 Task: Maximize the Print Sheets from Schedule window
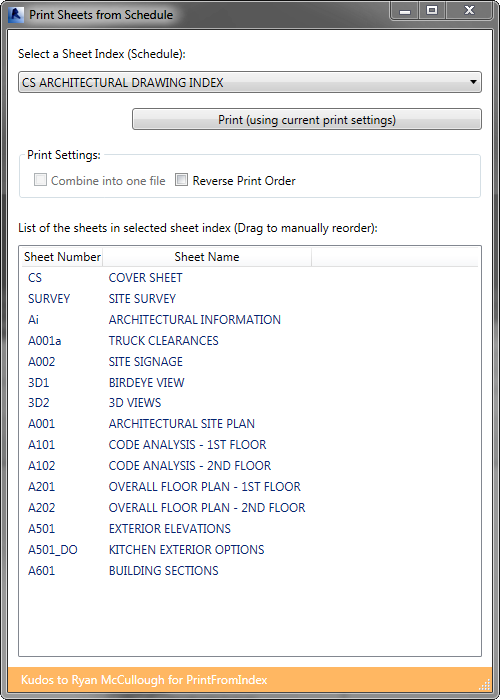coord(432,11)
